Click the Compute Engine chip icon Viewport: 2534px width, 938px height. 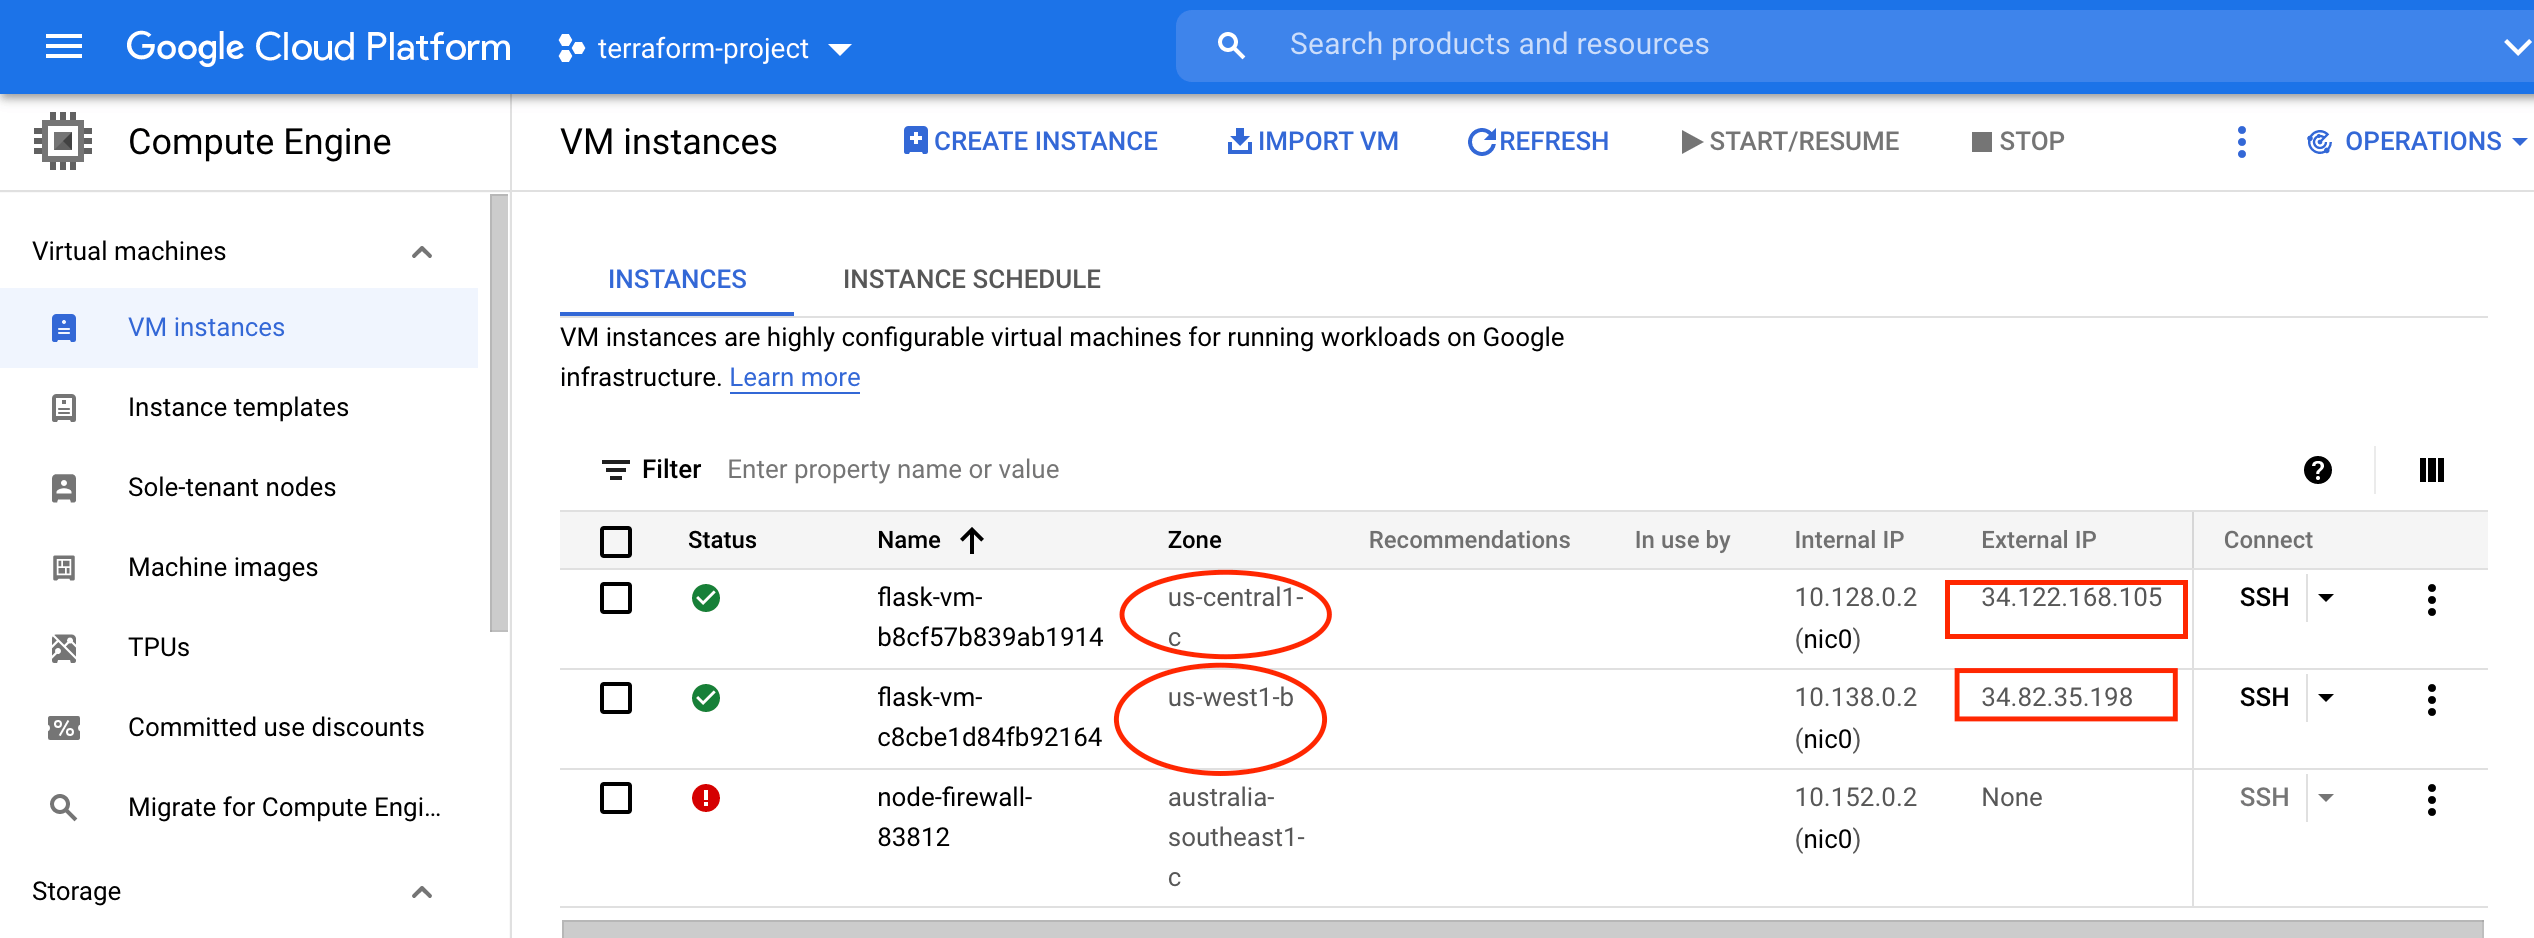[63, 141]
